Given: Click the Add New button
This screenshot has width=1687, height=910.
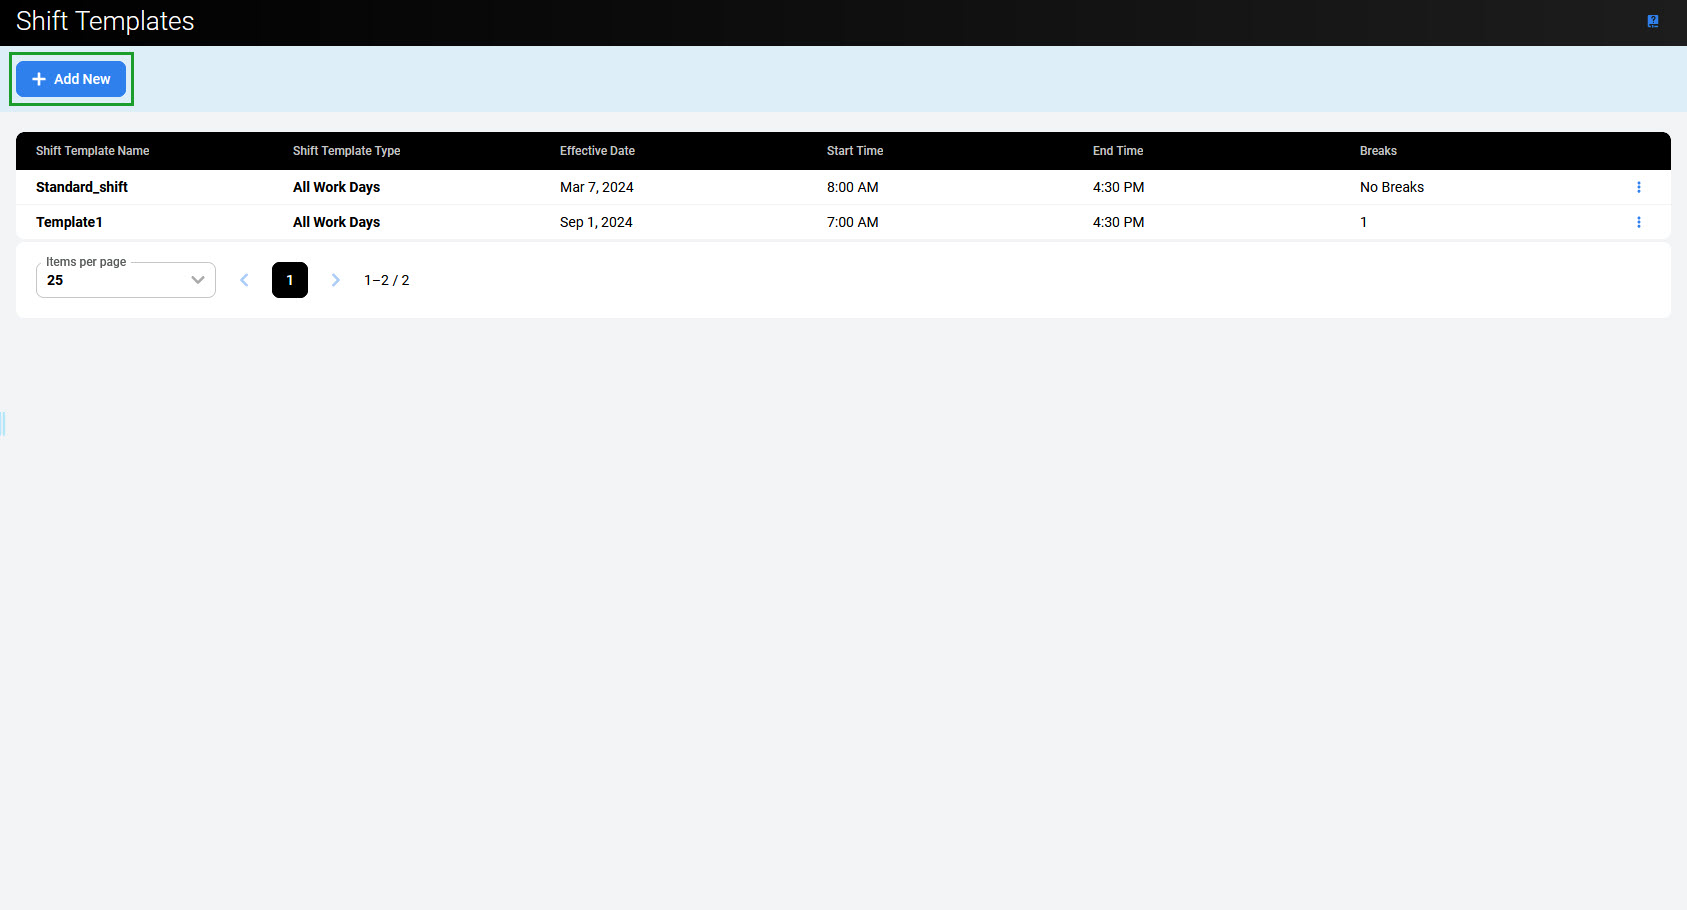Looking at the screenshot, I should pos(71,79).
